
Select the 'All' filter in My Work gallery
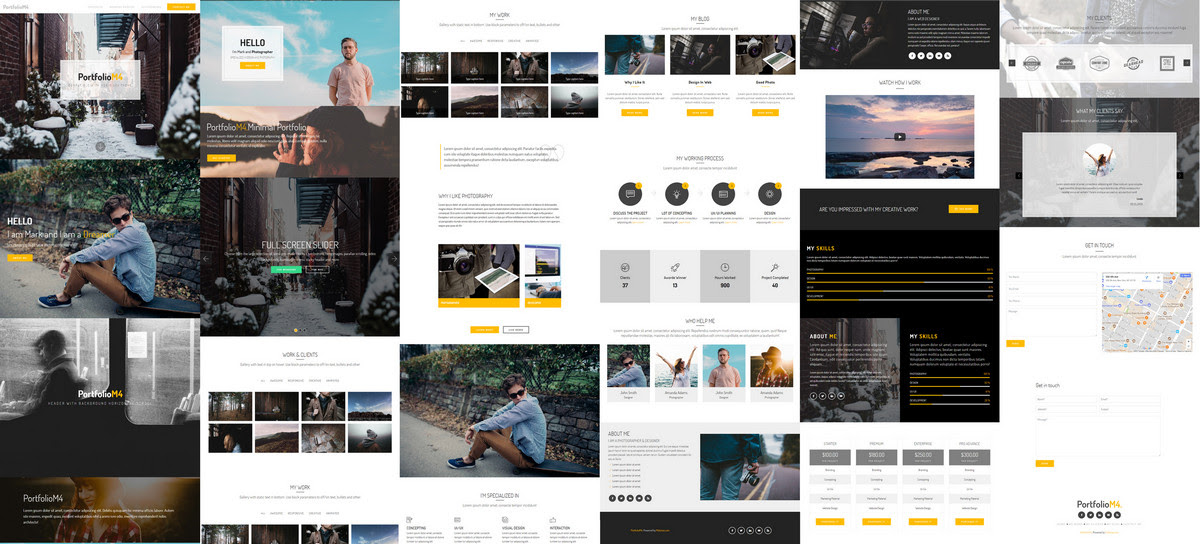(x=462, y=41)
